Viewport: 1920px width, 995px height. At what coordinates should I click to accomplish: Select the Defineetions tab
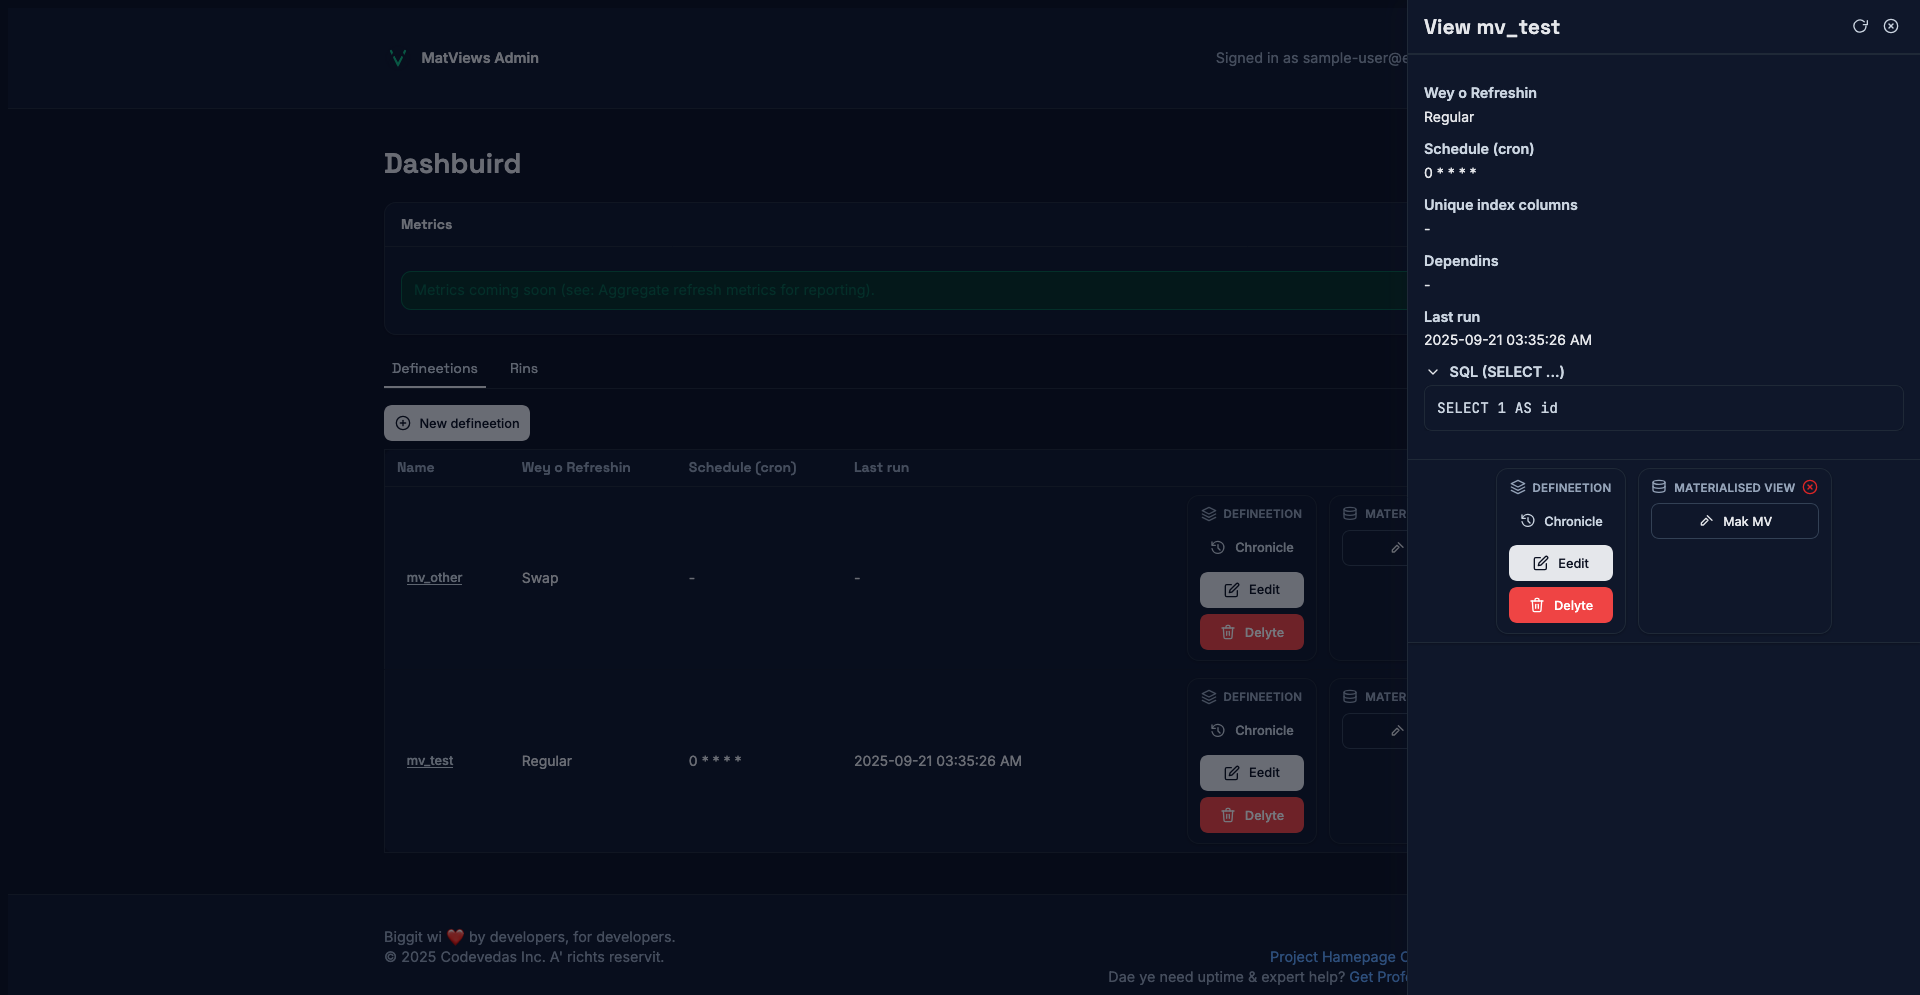point(434,368)
